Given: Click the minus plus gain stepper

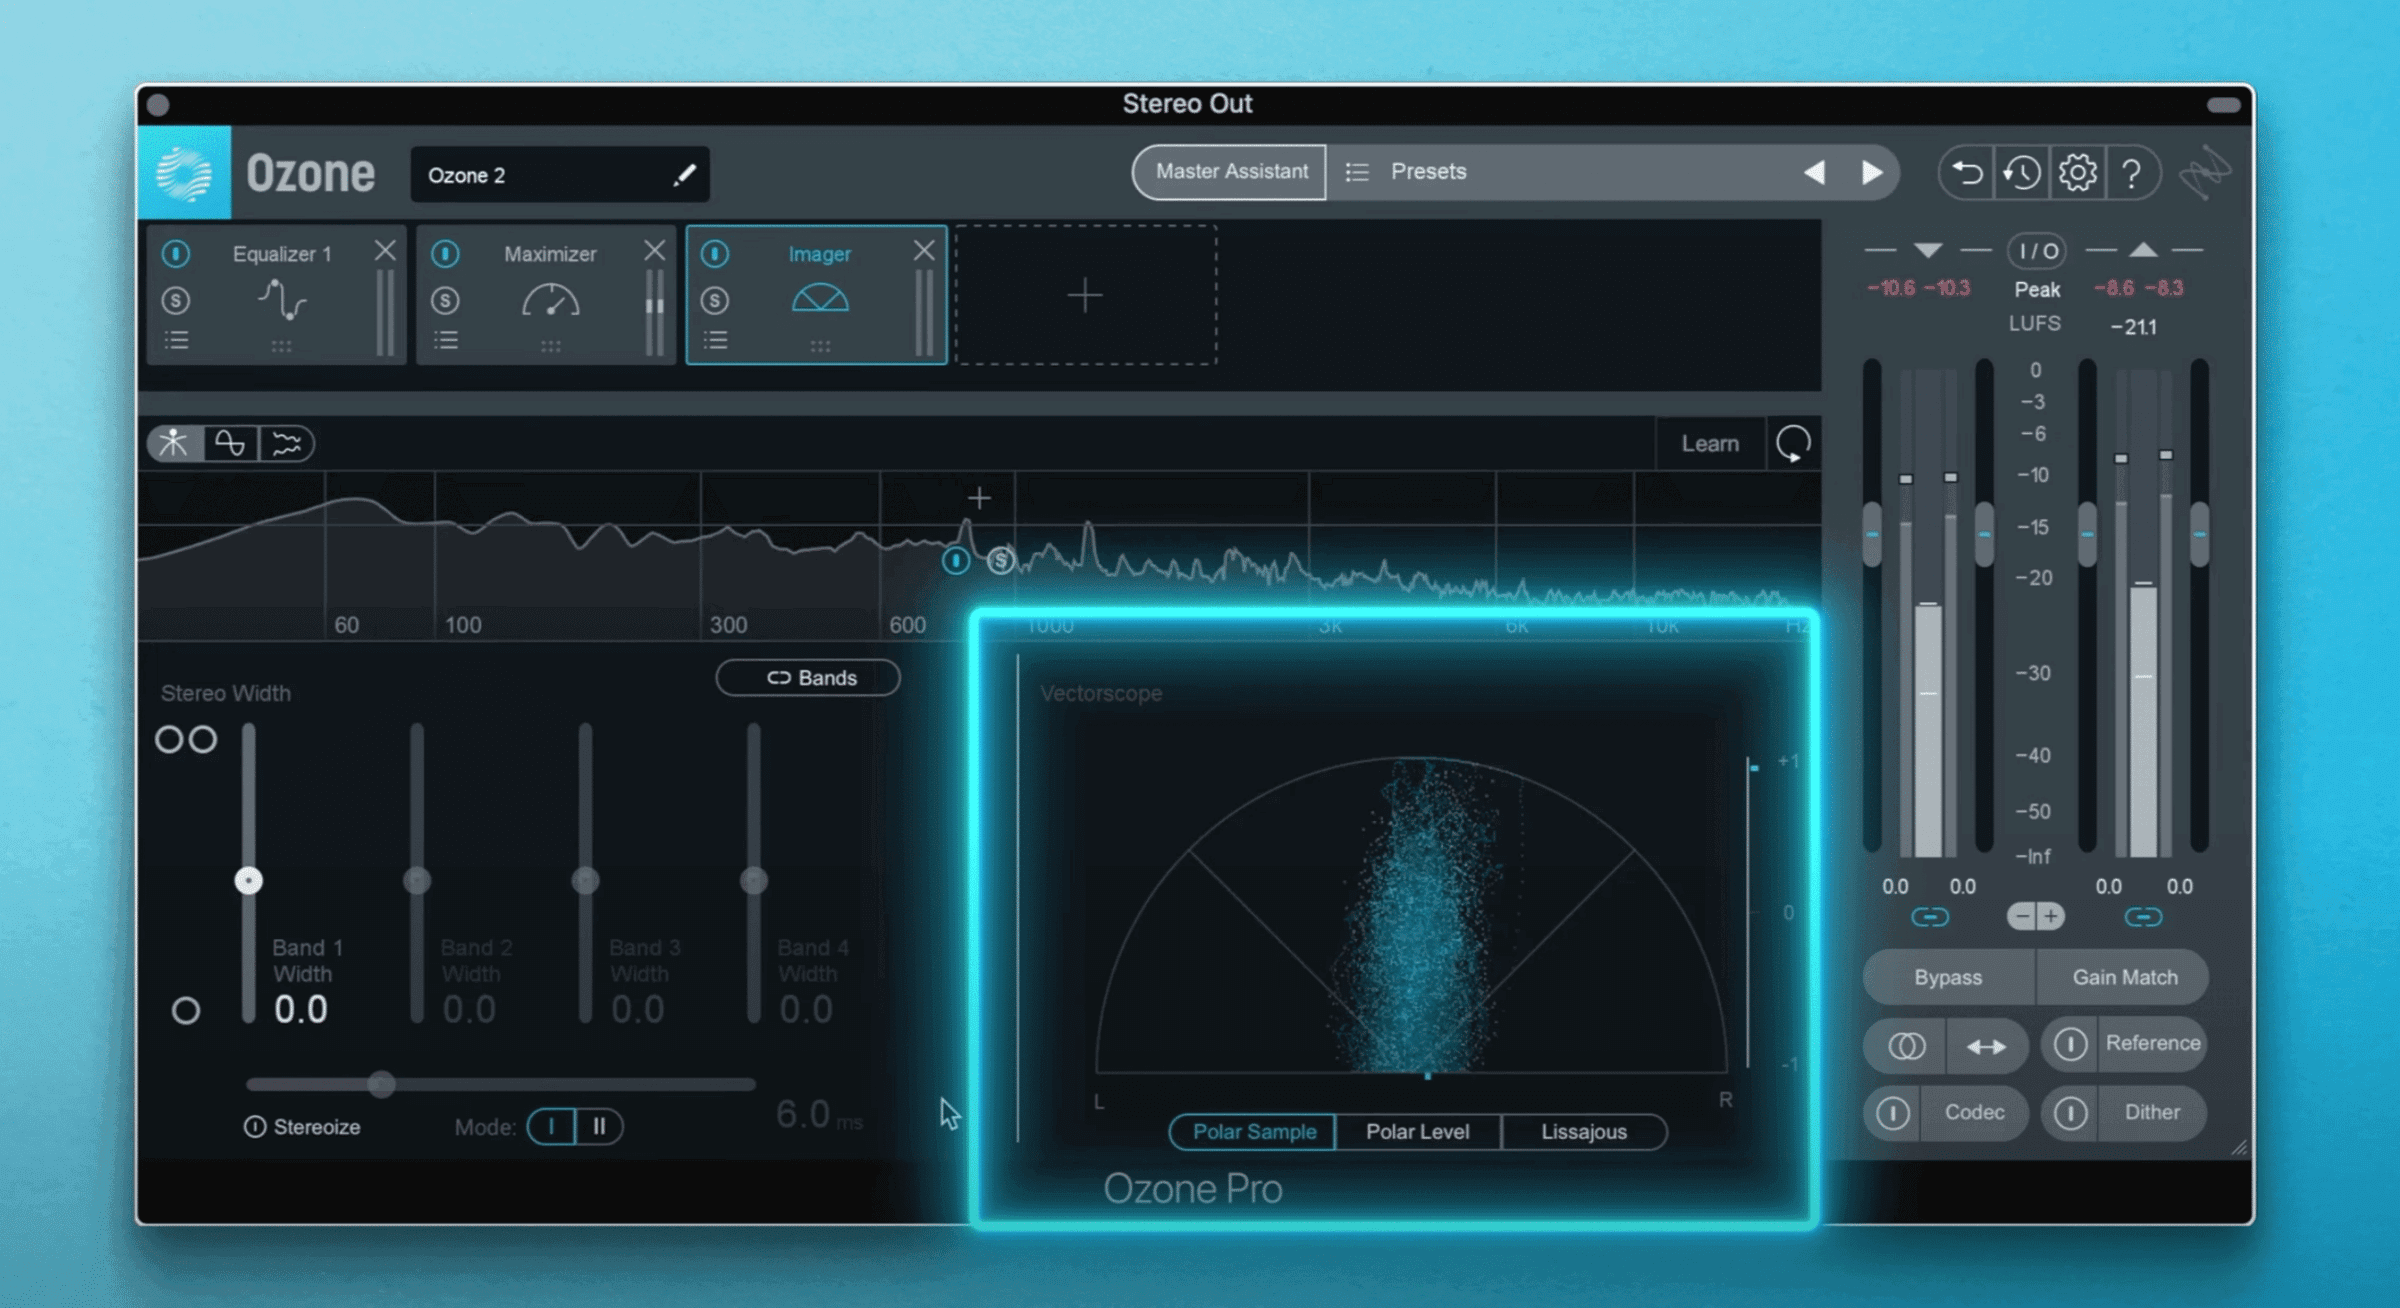Looking at the screenshot, I should (x=2036, y=916).
